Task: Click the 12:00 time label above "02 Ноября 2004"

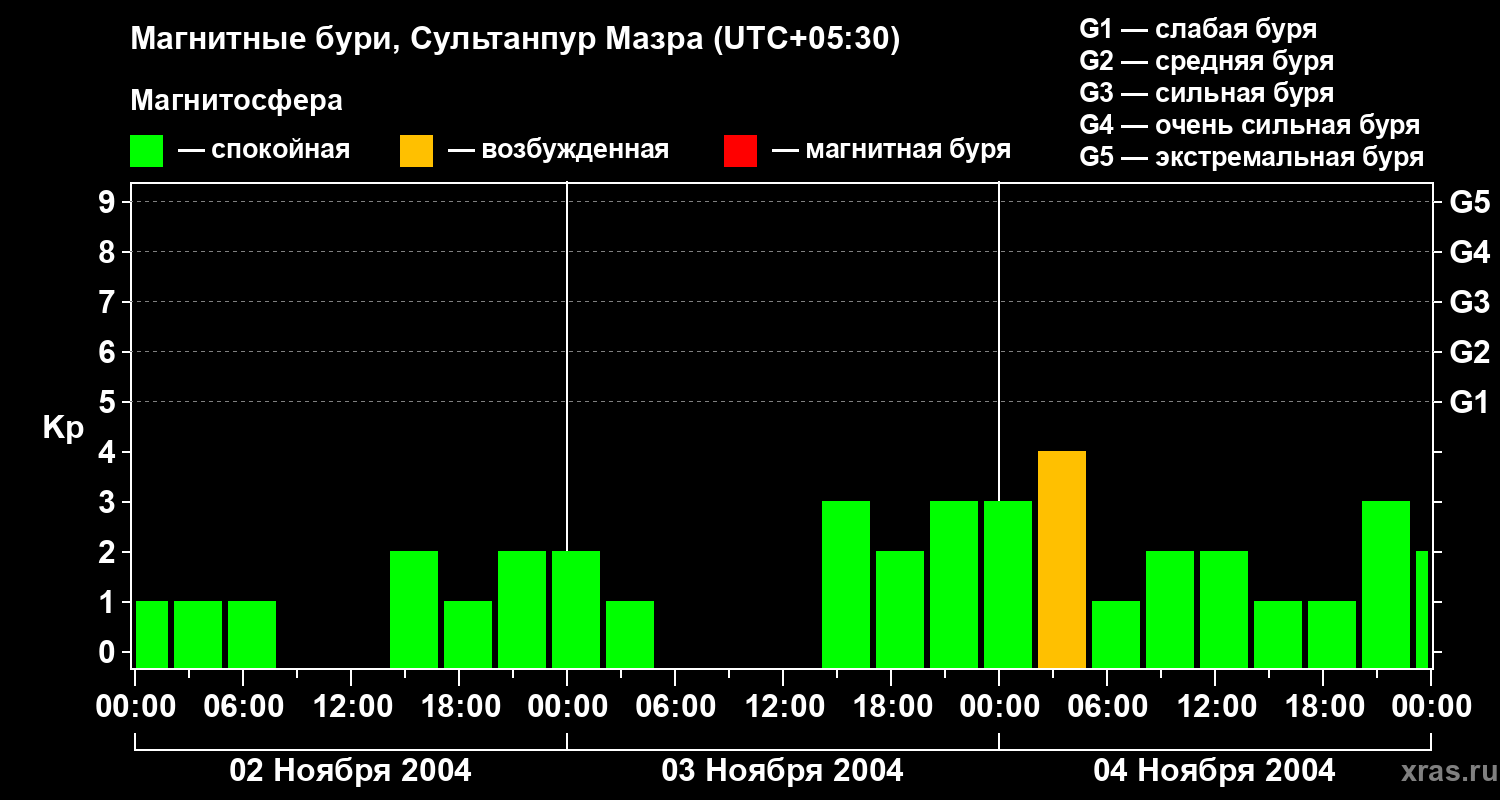Action: tap(351, 707)
